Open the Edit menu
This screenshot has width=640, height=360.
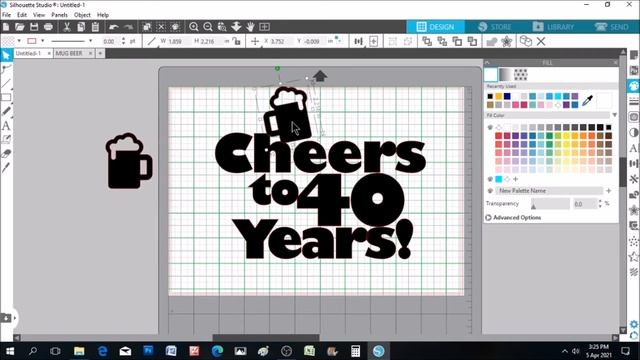[22, 15]
